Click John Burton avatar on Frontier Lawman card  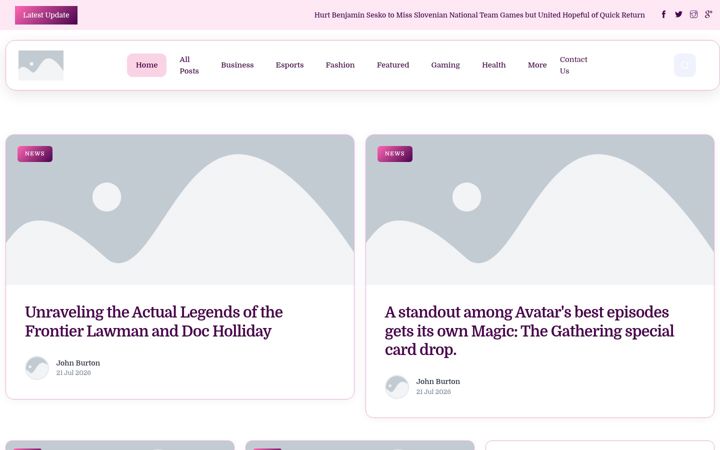click(x=37, y=368)
